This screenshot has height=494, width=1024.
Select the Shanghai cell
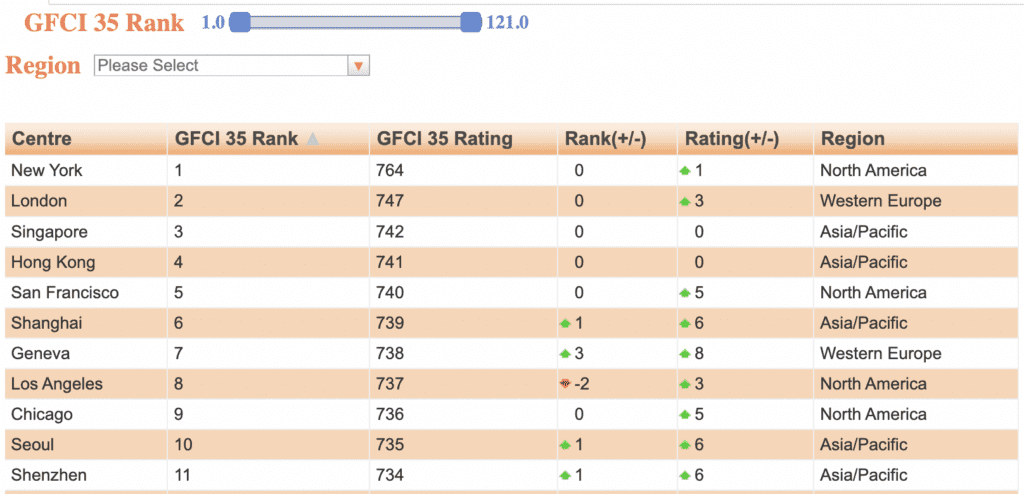coord(86,323)
